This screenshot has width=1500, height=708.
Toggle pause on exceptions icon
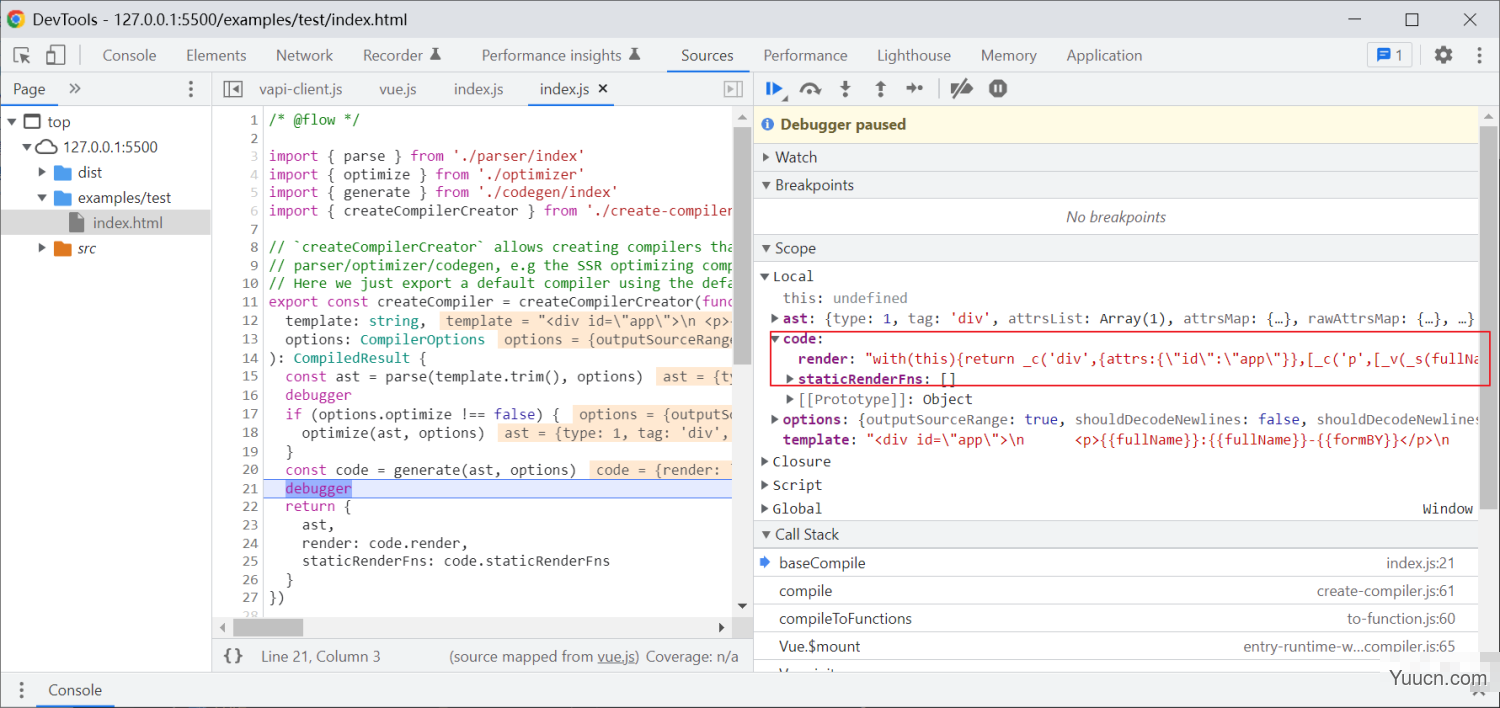tap(997, 89)
